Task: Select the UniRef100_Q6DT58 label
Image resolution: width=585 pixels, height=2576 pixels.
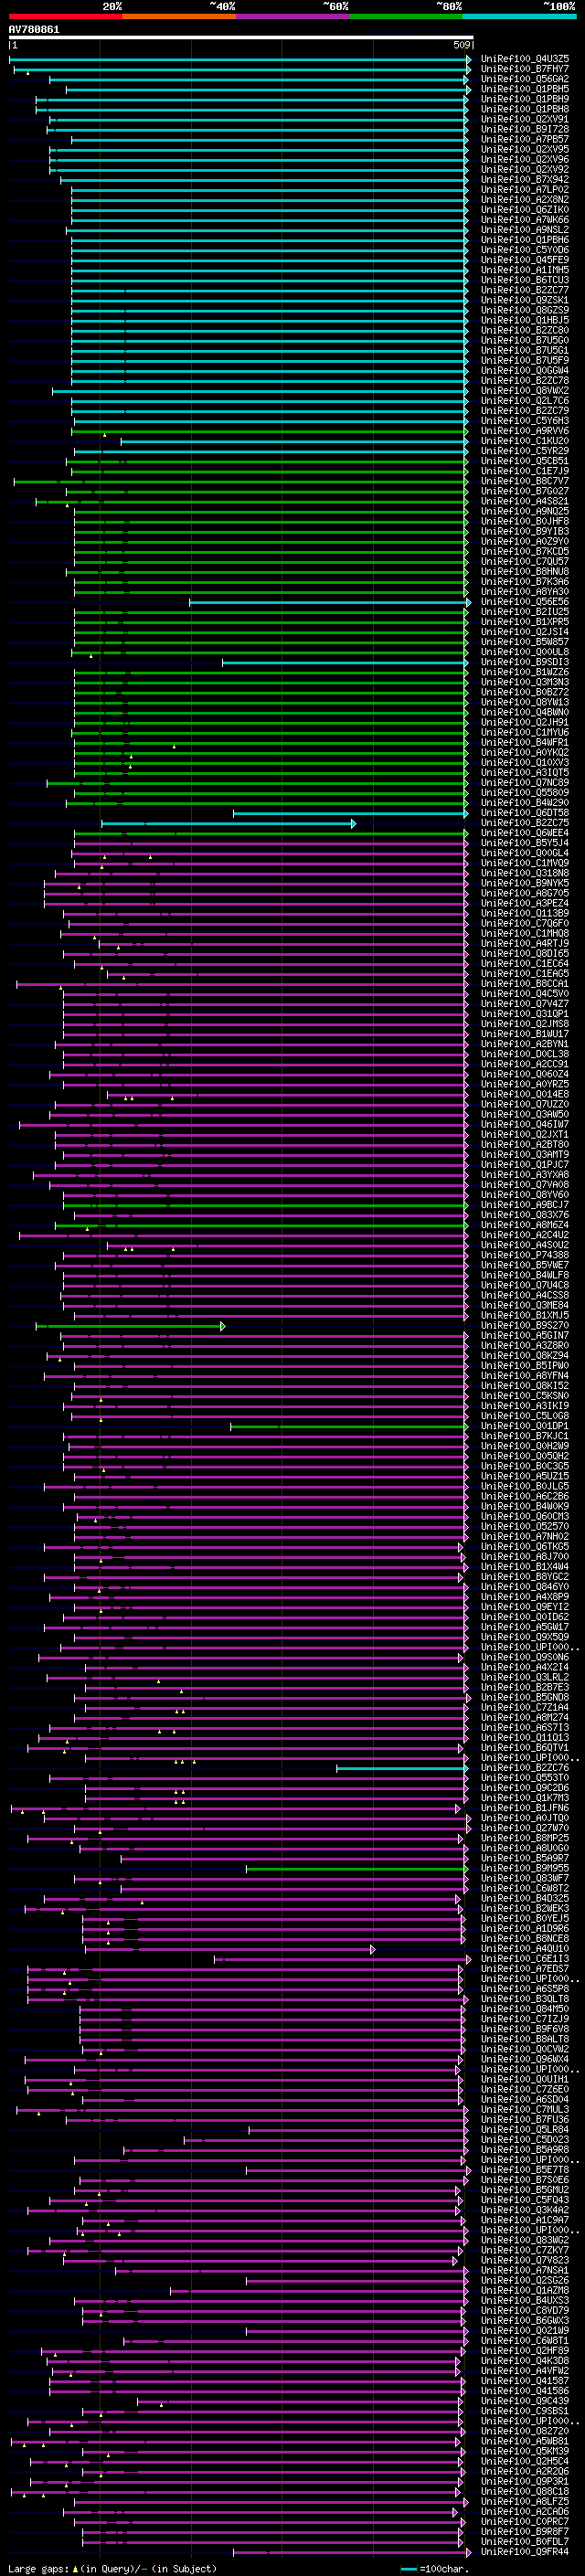Action: pos(525,813)
